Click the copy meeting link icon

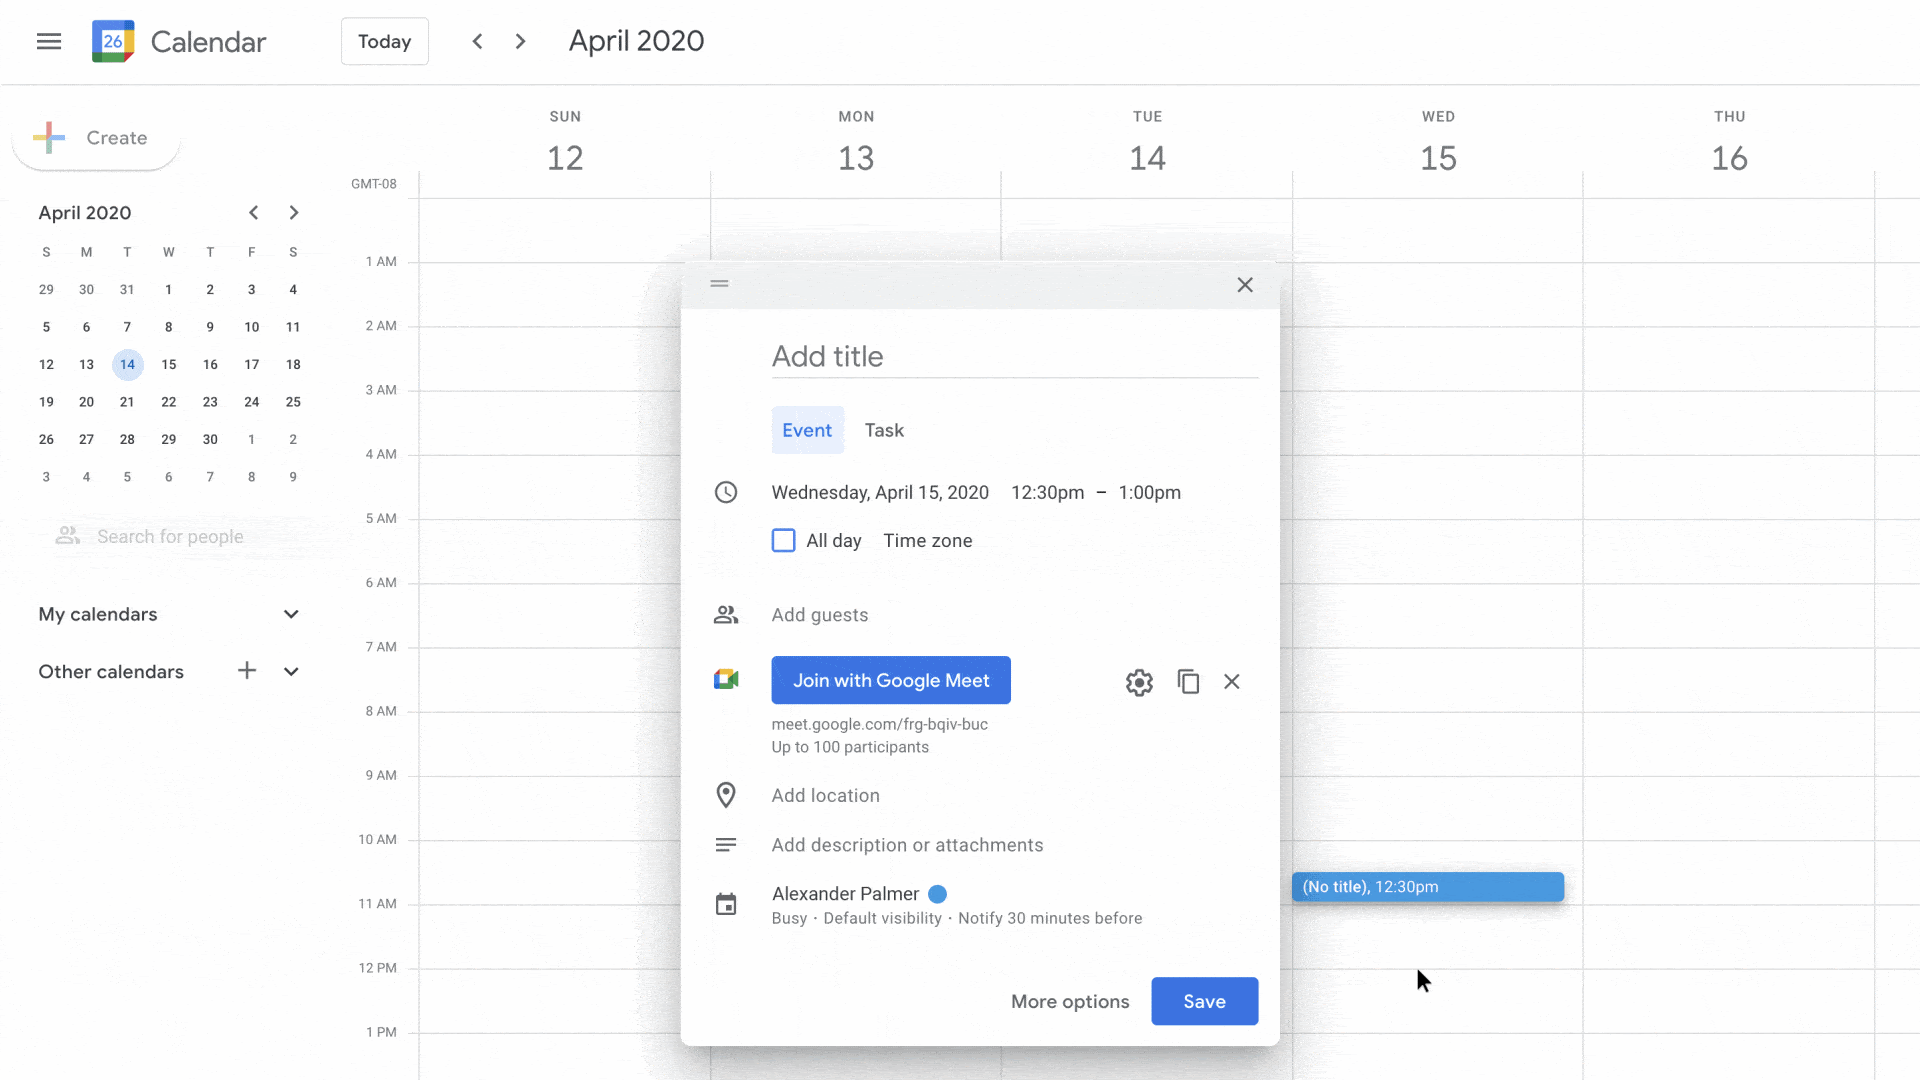pos(1187,680)
